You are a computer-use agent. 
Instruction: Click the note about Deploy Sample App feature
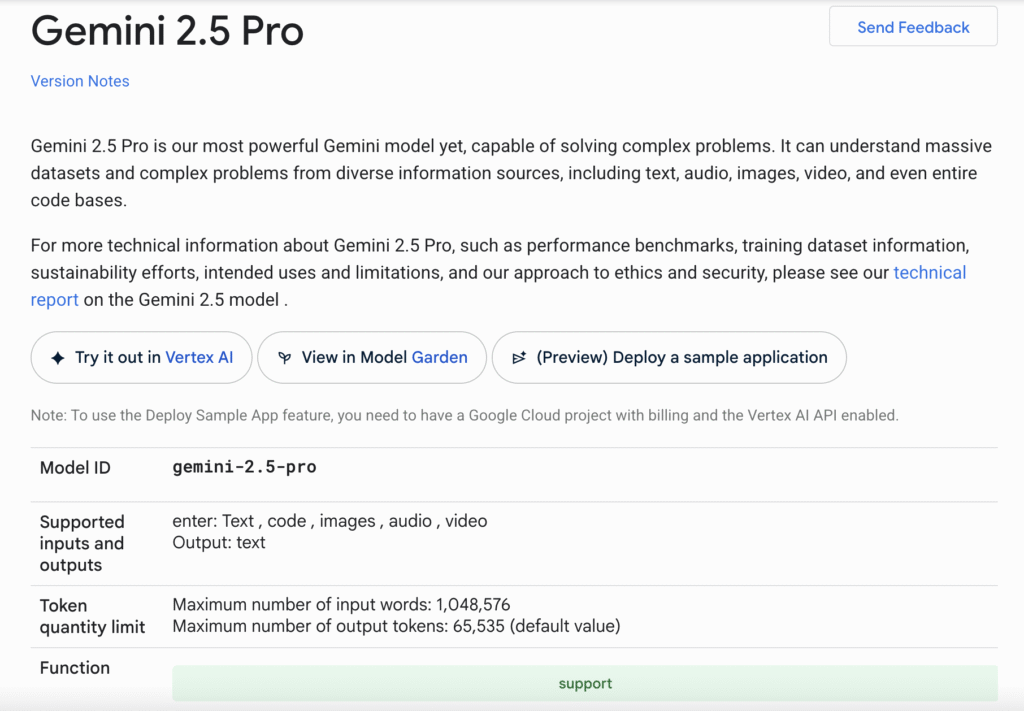464,415
